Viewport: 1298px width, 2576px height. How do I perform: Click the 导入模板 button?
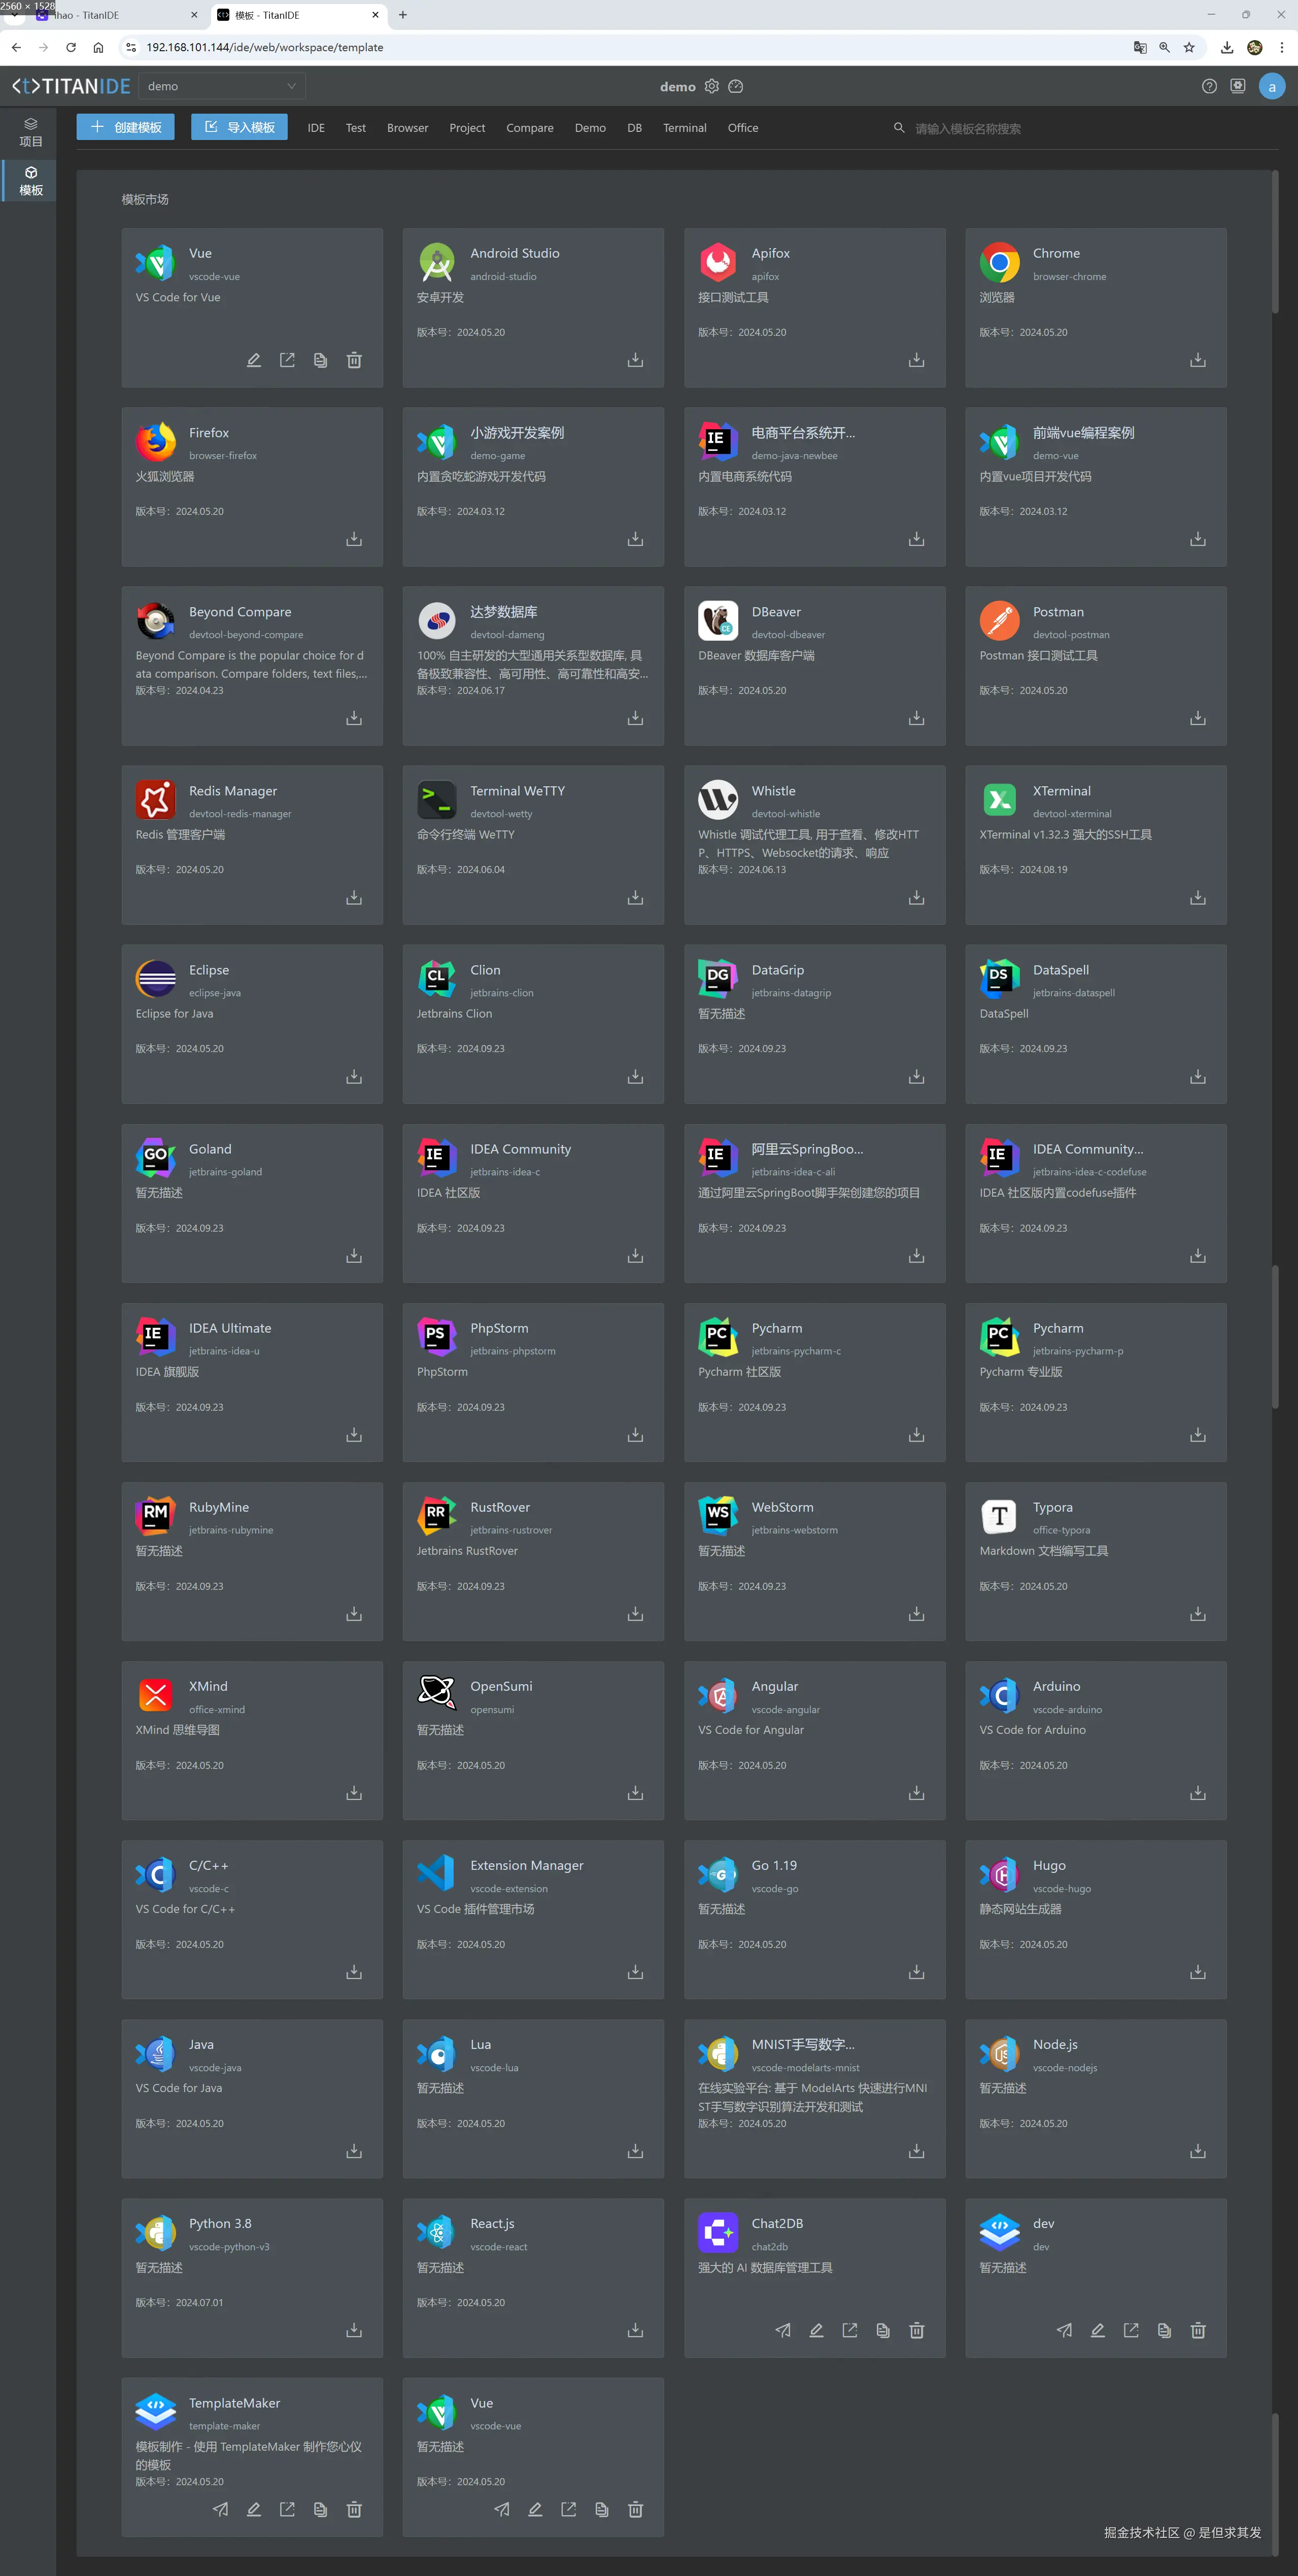tap(239, 127)
